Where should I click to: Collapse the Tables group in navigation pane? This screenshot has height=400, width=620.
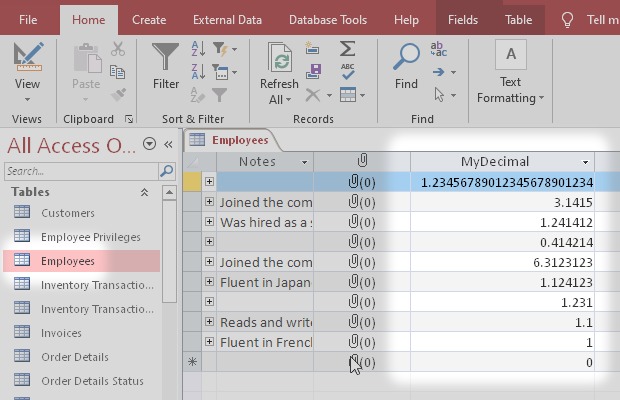[x=144, y=192]
